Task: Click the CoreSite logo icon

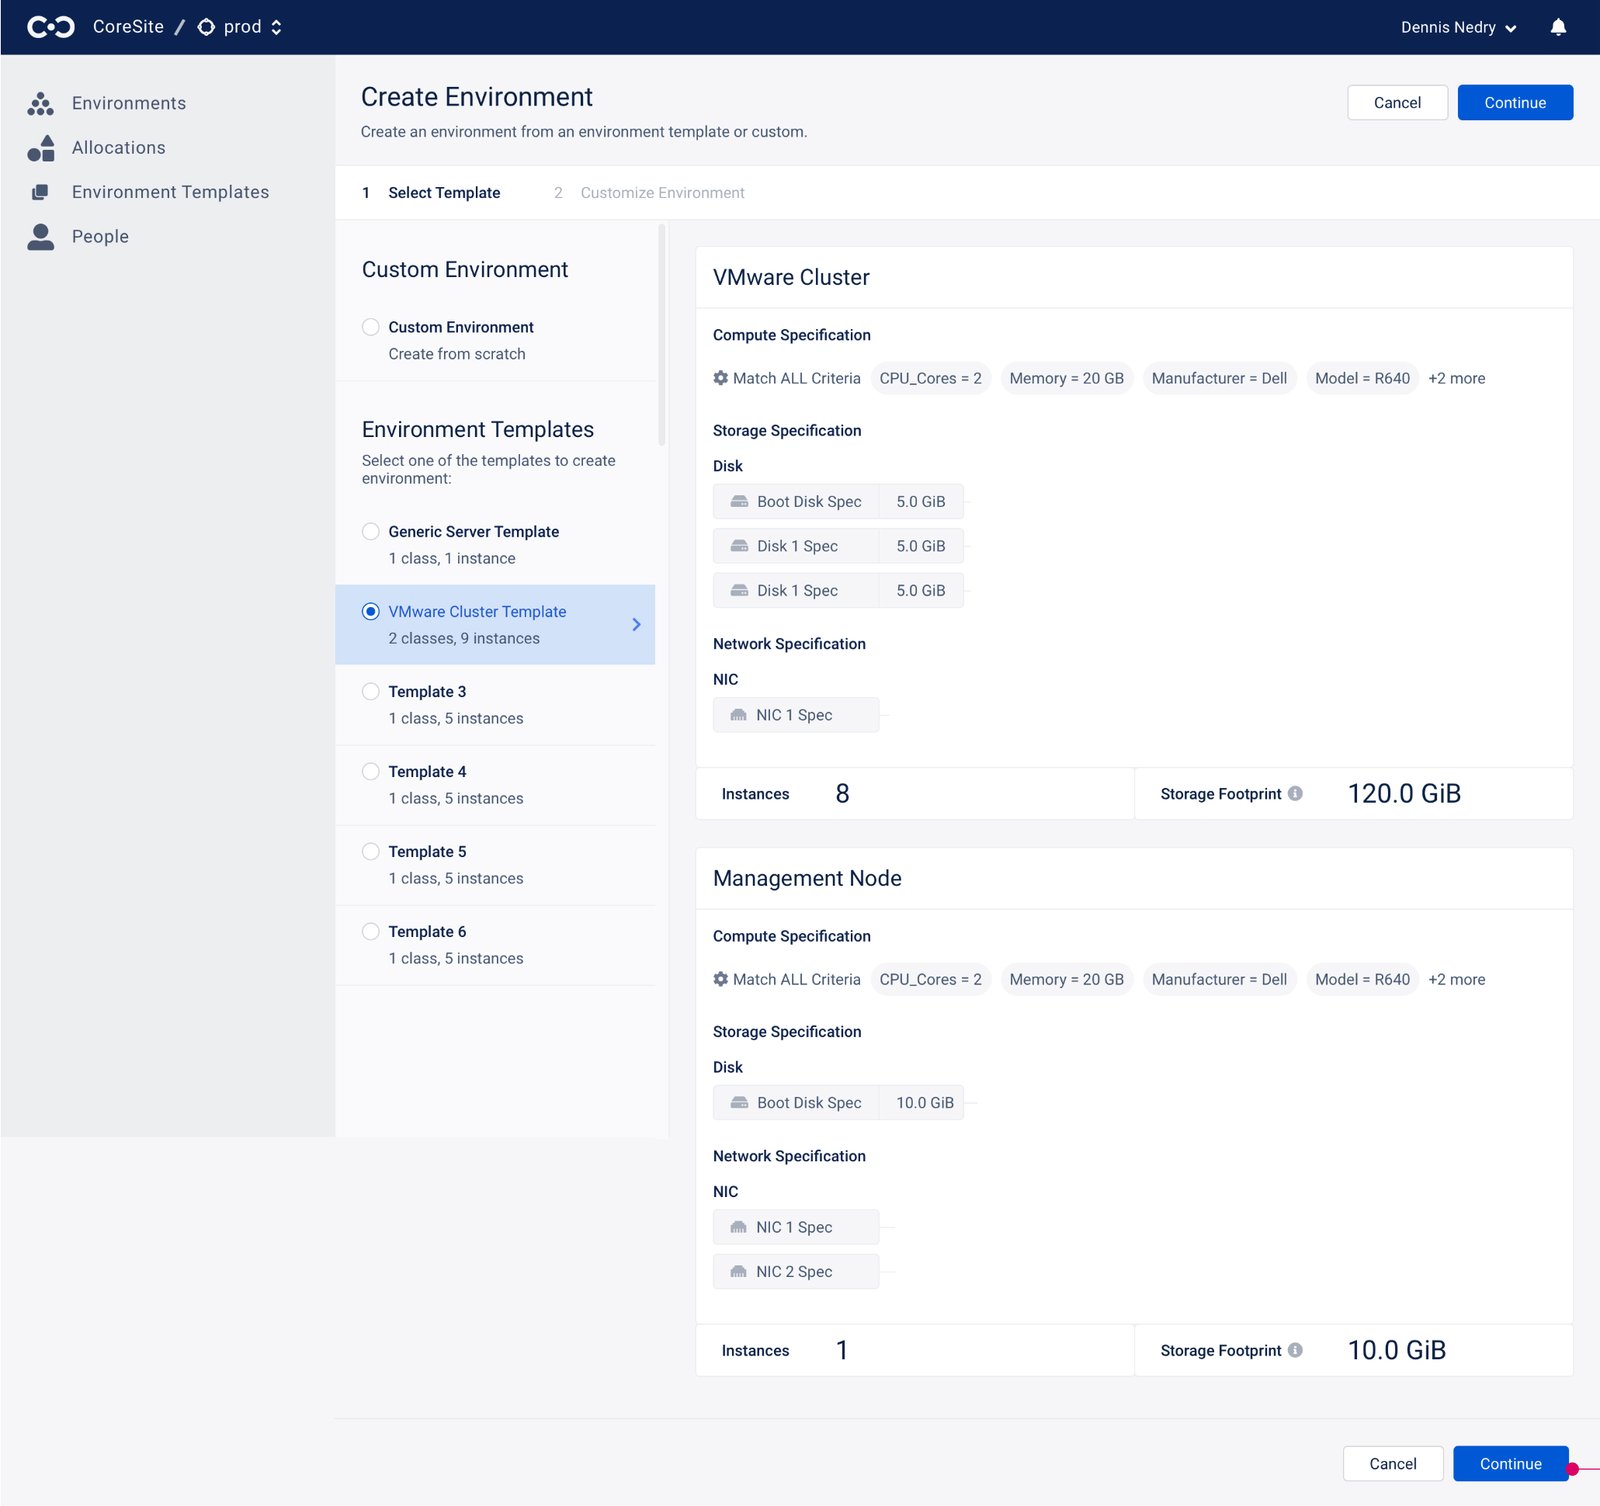Action: (50, 27)
